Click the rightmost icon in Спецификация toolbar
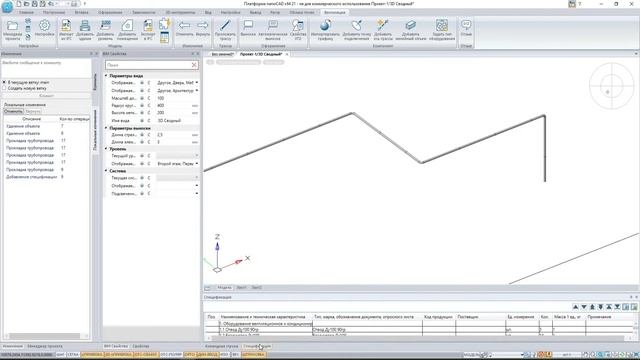 [x=634, y=307]
